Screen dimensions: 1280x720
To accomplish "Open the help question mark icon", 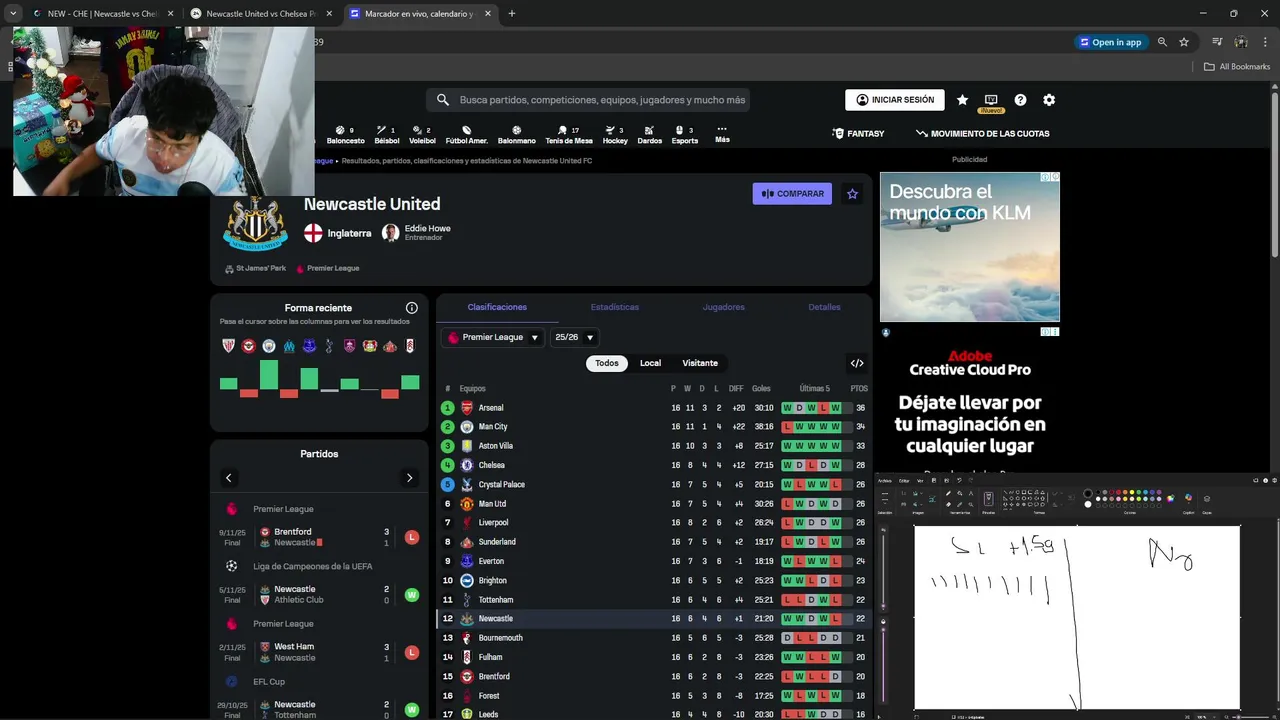I will pos(1020,100).
